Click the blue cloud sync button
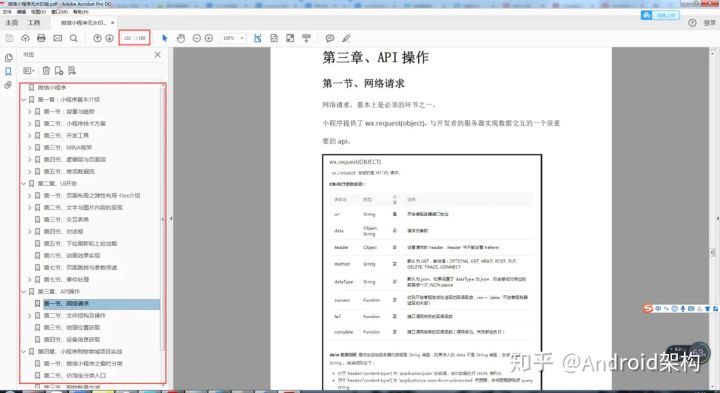 click(659, 15)
